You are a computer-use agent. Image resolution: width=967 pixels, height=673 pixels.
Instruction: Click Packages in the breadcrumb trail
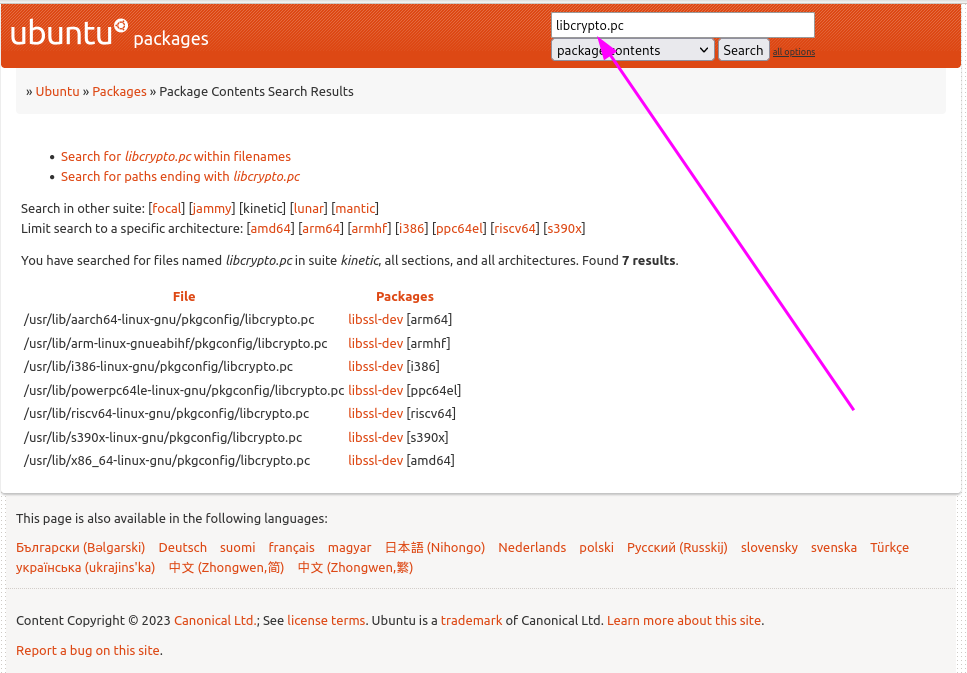119,91
